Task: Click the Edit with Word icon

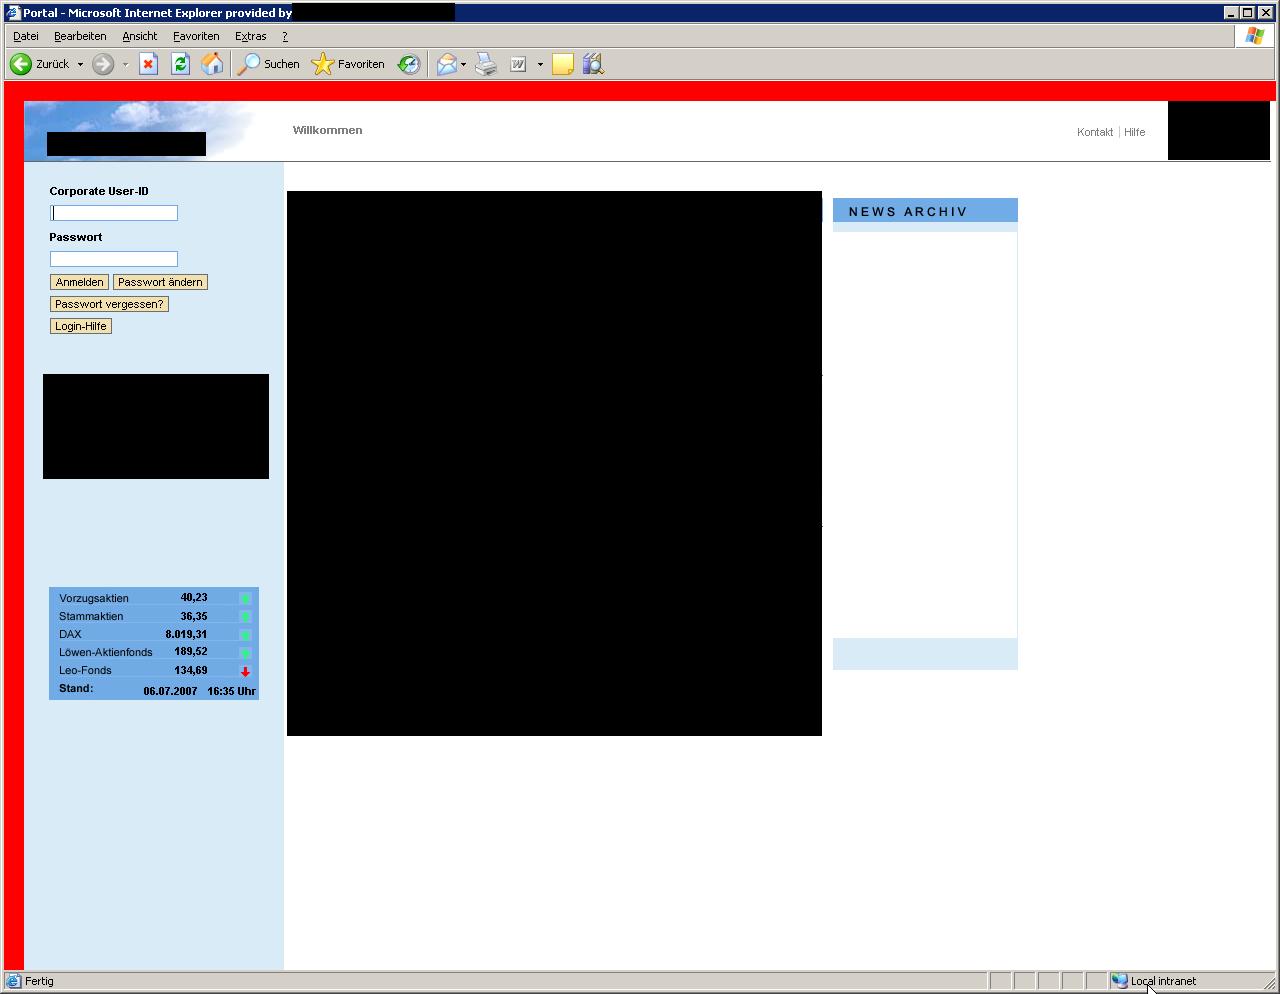Action: [x=518, y=64]
